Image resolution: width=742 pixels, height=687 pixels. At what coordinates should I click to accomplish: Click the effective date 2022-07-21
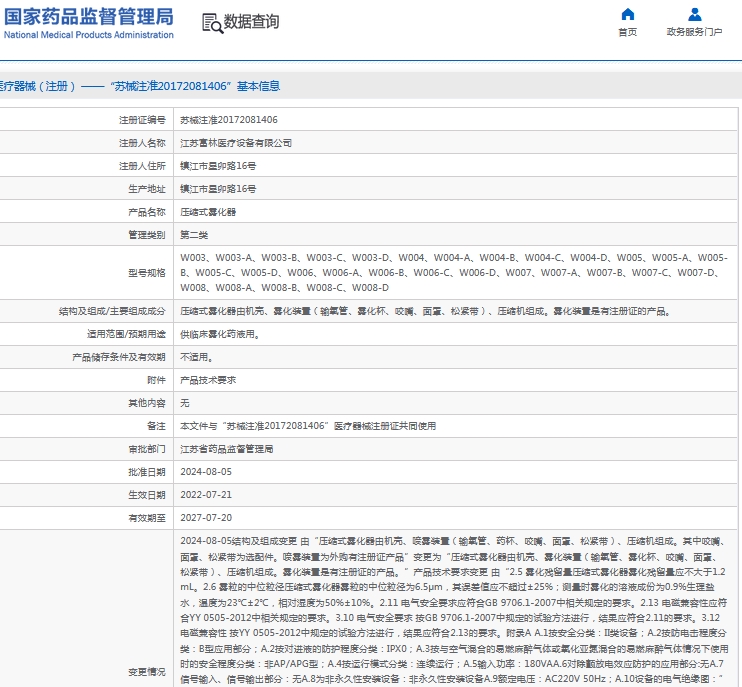pyautogui.click(x=206, y=495)
